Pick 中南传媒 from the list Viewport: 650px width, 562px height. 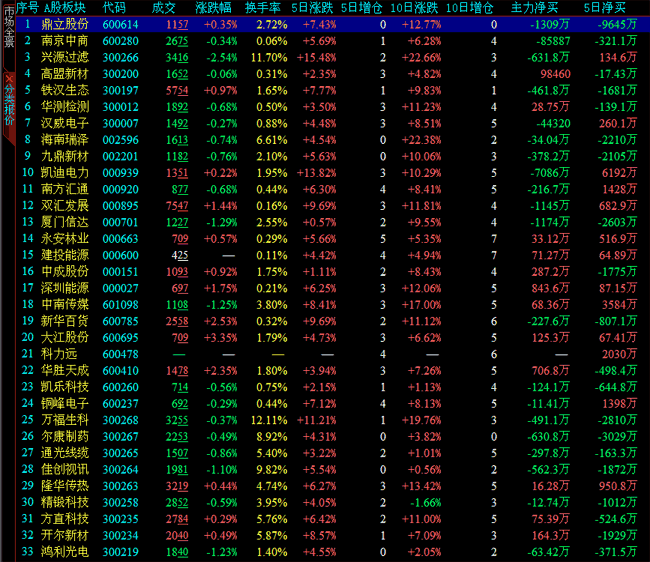[x=65, y=305]
